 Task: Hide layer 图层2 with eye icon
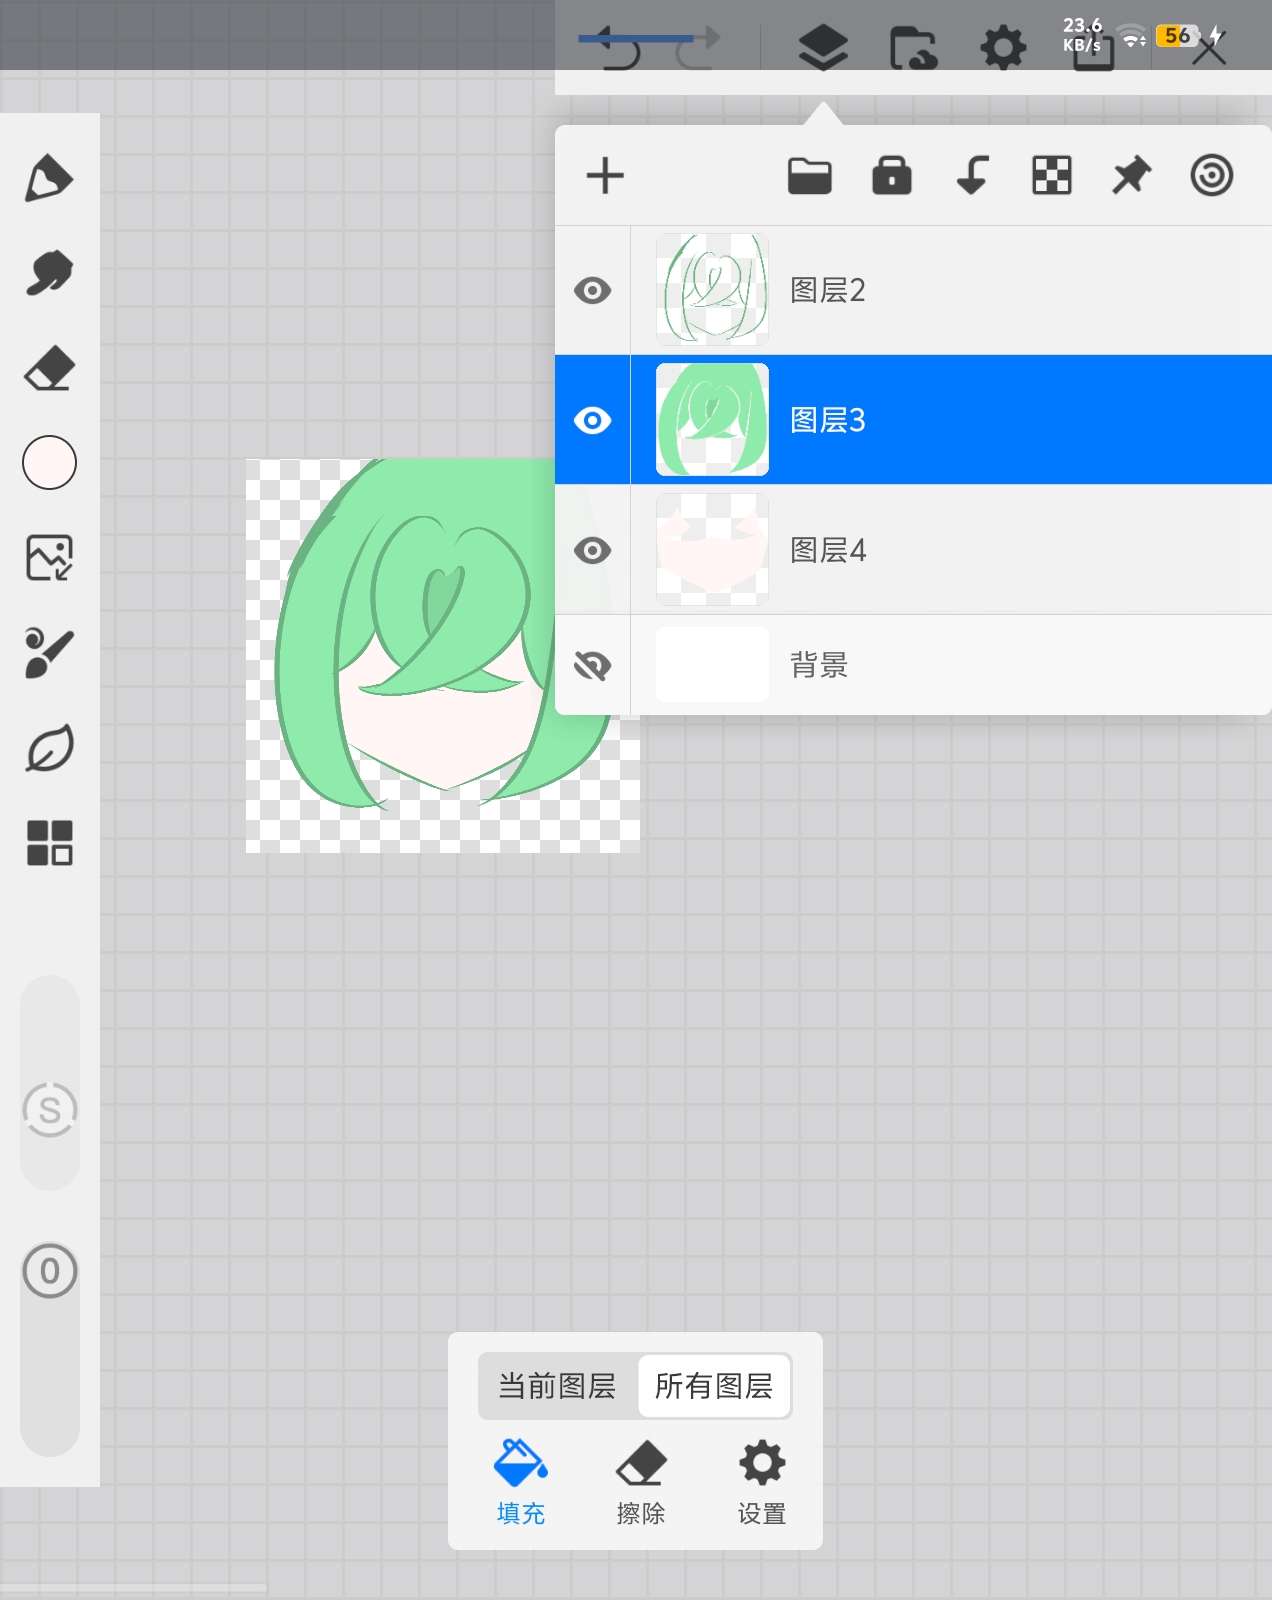point(593,291)
